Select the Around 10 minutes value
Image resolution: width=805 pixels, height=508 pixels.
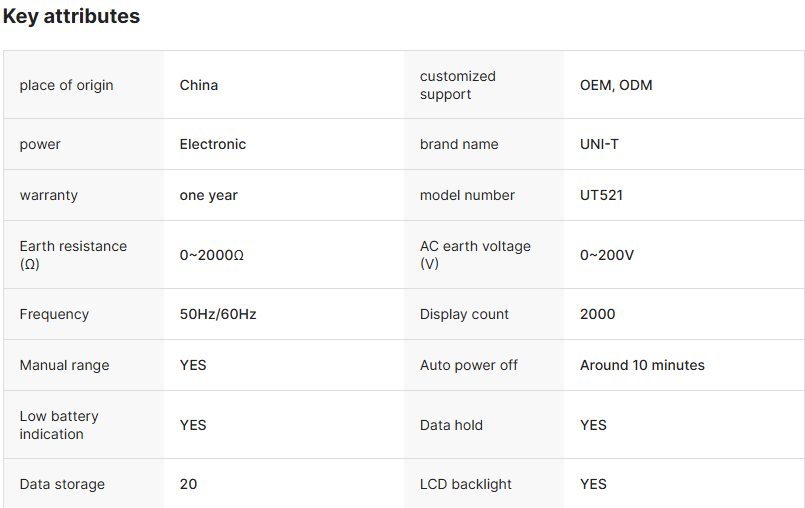tap(642, 365)
